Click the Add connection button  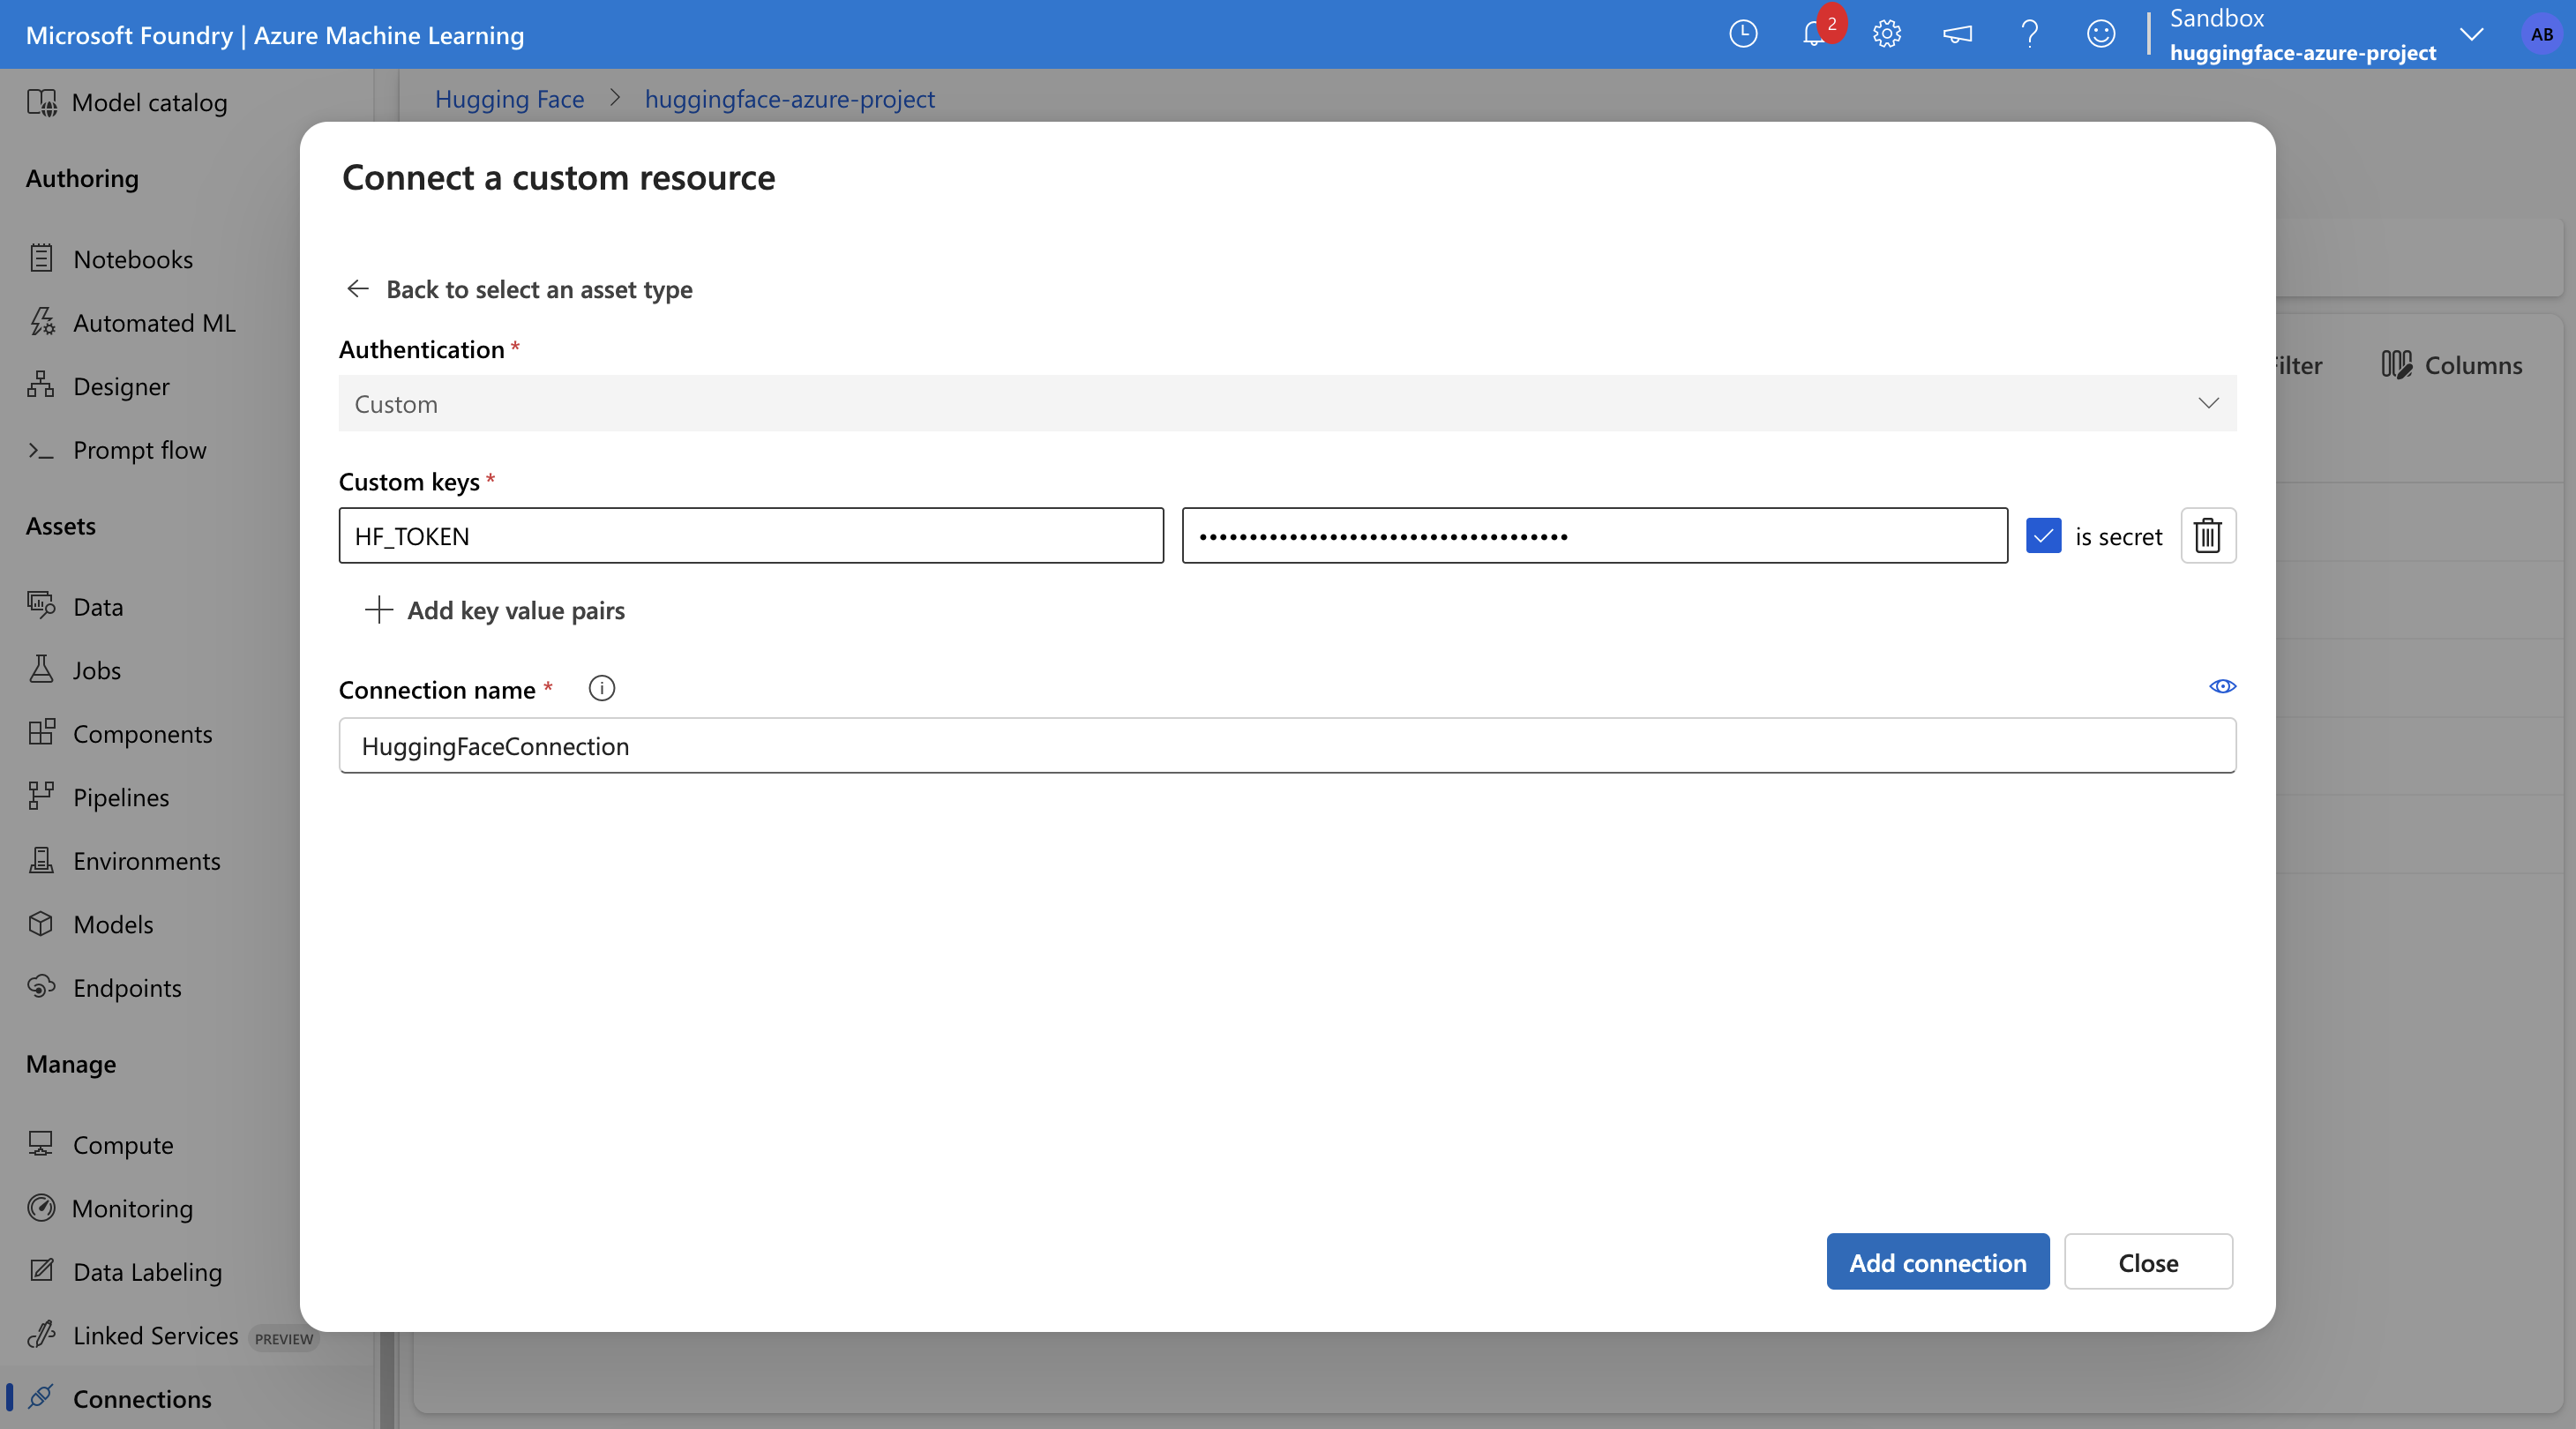(x=1937, y=1261)
